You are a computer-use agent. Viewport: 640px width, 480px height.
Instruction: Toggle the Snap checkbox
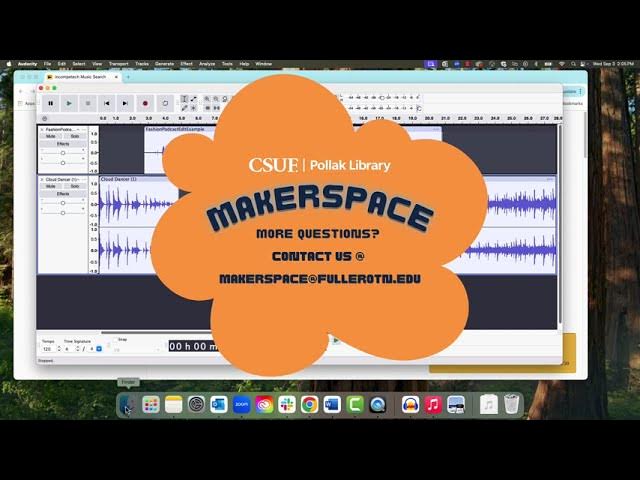click(x=116, y=340)
